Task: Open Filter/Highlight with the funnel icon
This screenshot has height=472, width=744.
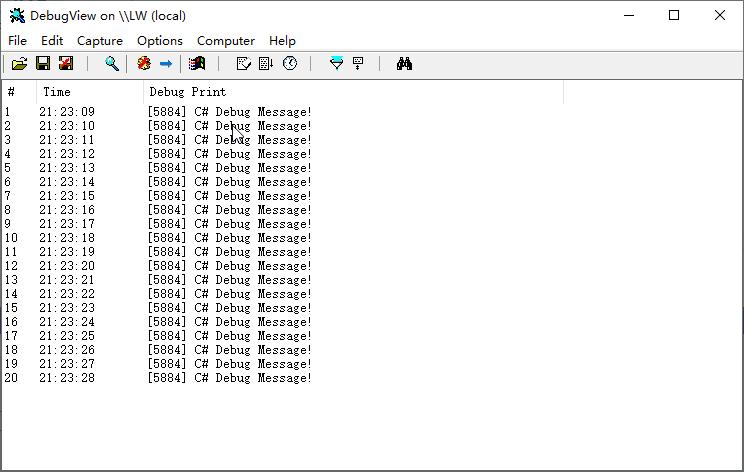Action: (x=336, y=64)
